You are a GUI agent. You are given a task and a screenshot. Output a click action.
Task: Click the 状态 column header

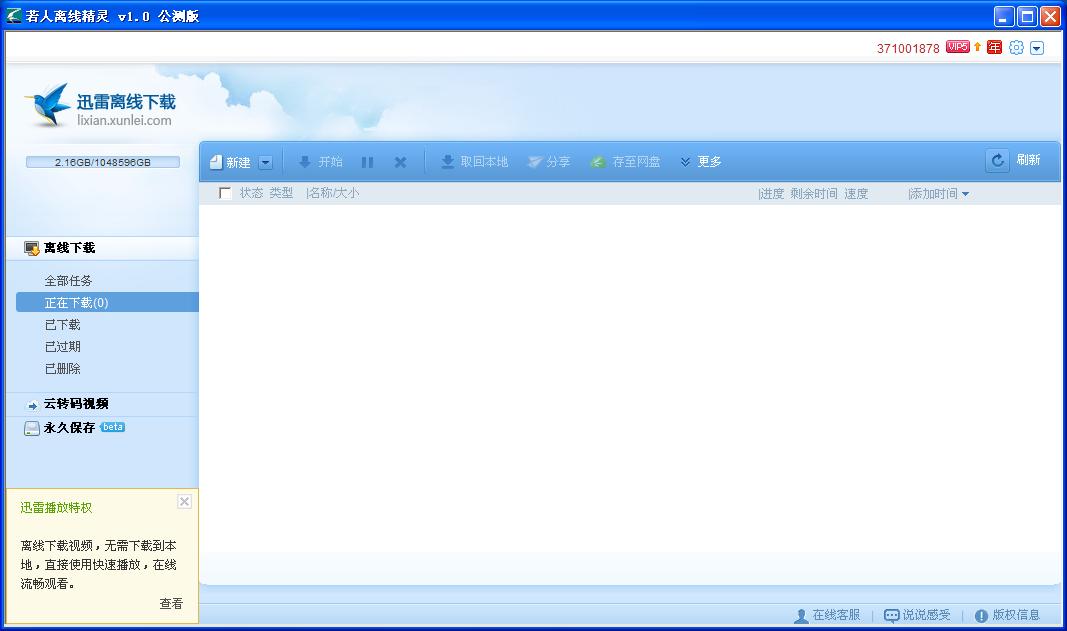click(251, 193)
